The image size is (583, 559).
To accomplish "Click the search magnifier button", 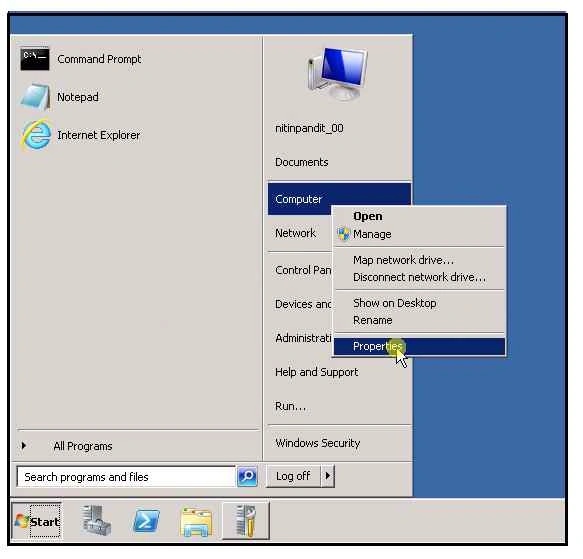I will coord(247,476).
